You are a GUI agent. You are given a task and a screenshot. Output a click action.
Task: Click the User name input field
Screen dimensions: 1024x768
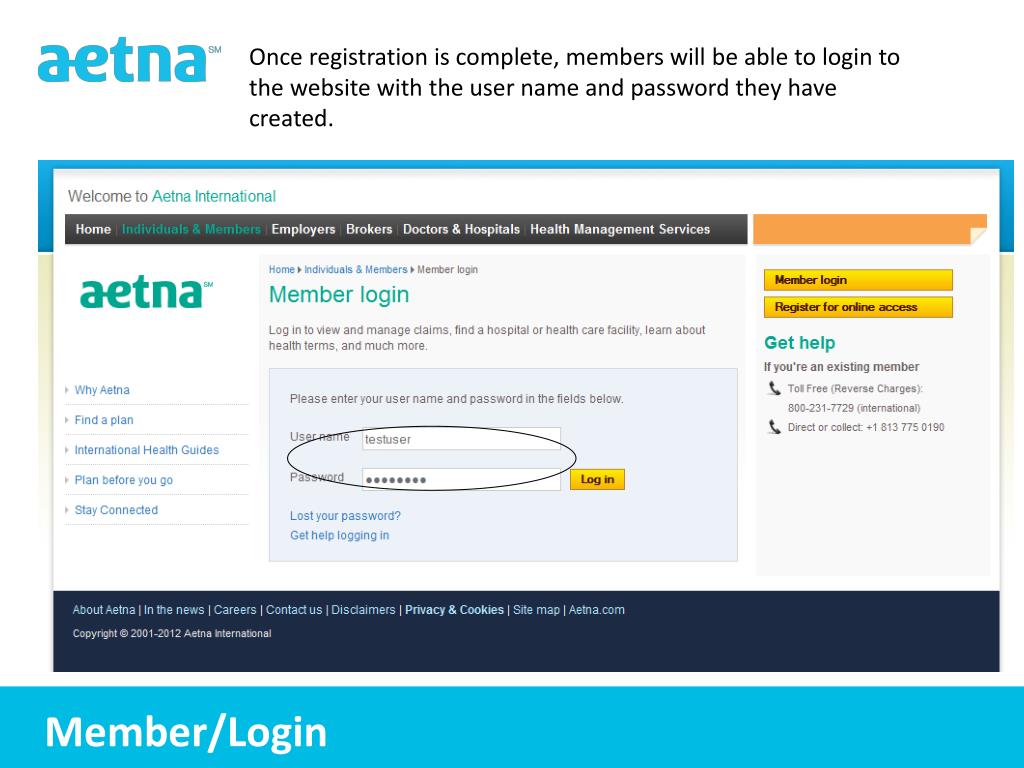(x=461, y=439)
